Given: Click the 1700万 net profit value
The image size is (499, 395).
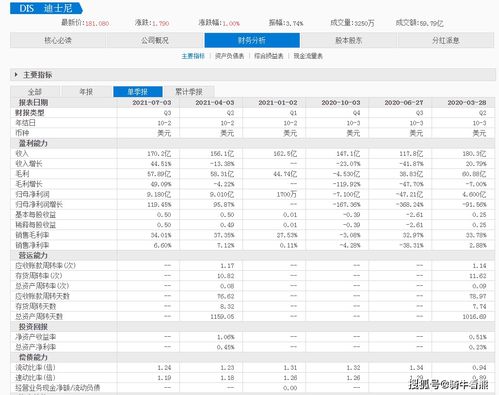Looking at the screenshot, I should coord(286,194).
